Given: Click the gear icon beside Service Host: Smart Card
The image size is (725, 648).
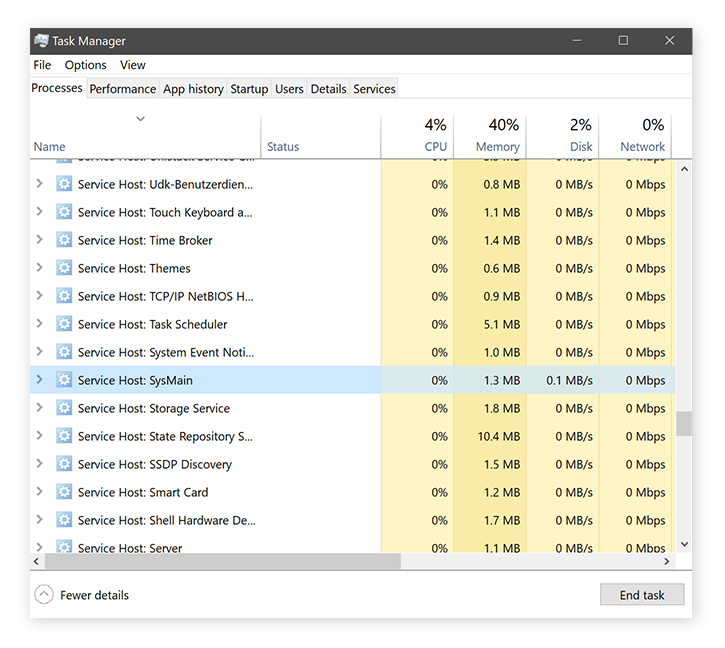Looking at the screenshot, I should point(64,492).
